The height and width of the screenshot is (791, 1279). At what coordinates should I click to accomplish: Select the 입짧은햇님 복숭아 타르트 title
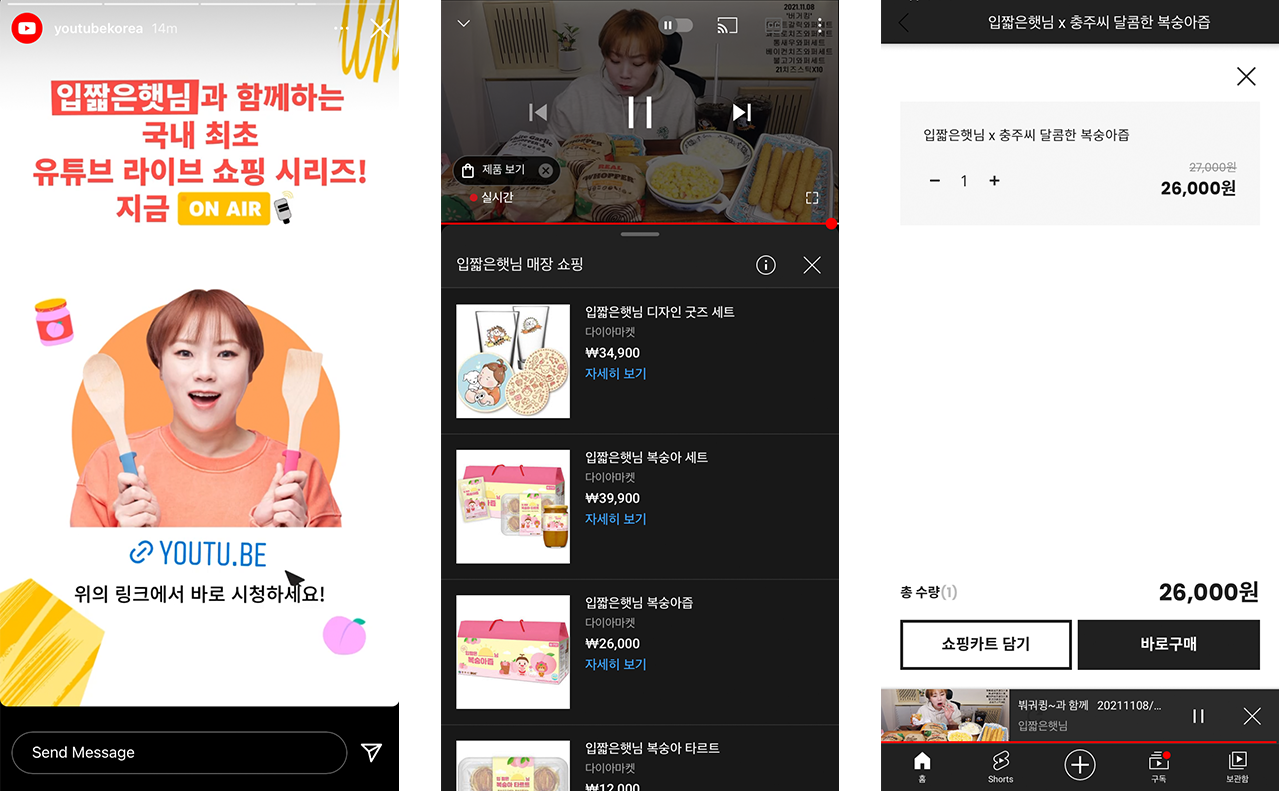pos(652,748)
